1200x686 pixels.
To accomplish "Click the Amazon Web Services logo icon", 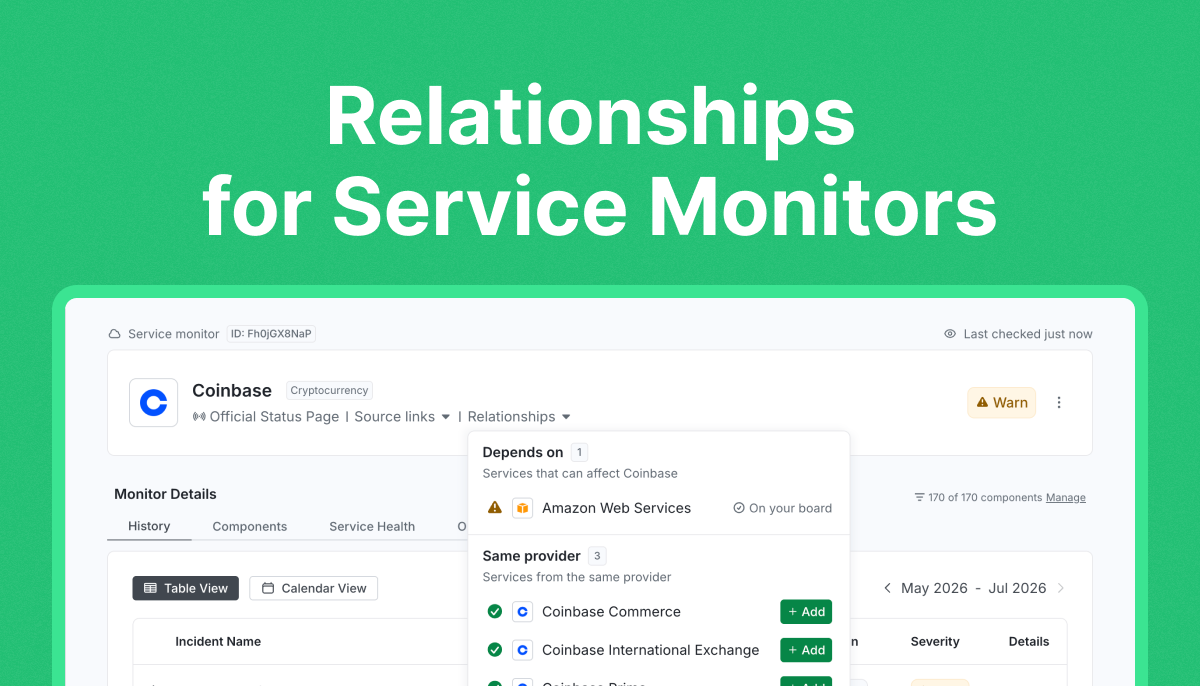I will coord(522,508).
